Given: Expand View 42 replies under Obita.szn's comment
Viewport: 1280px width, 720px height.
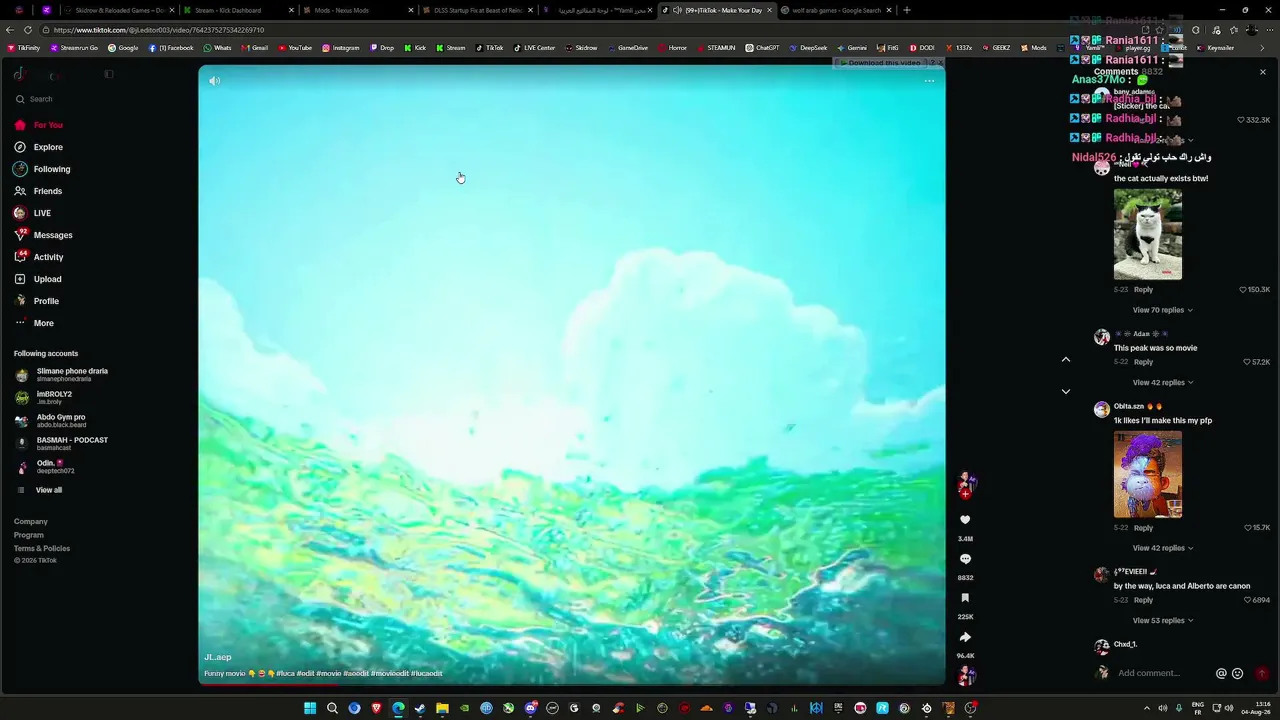Looking at the screenshot, I should [1162, 548].
